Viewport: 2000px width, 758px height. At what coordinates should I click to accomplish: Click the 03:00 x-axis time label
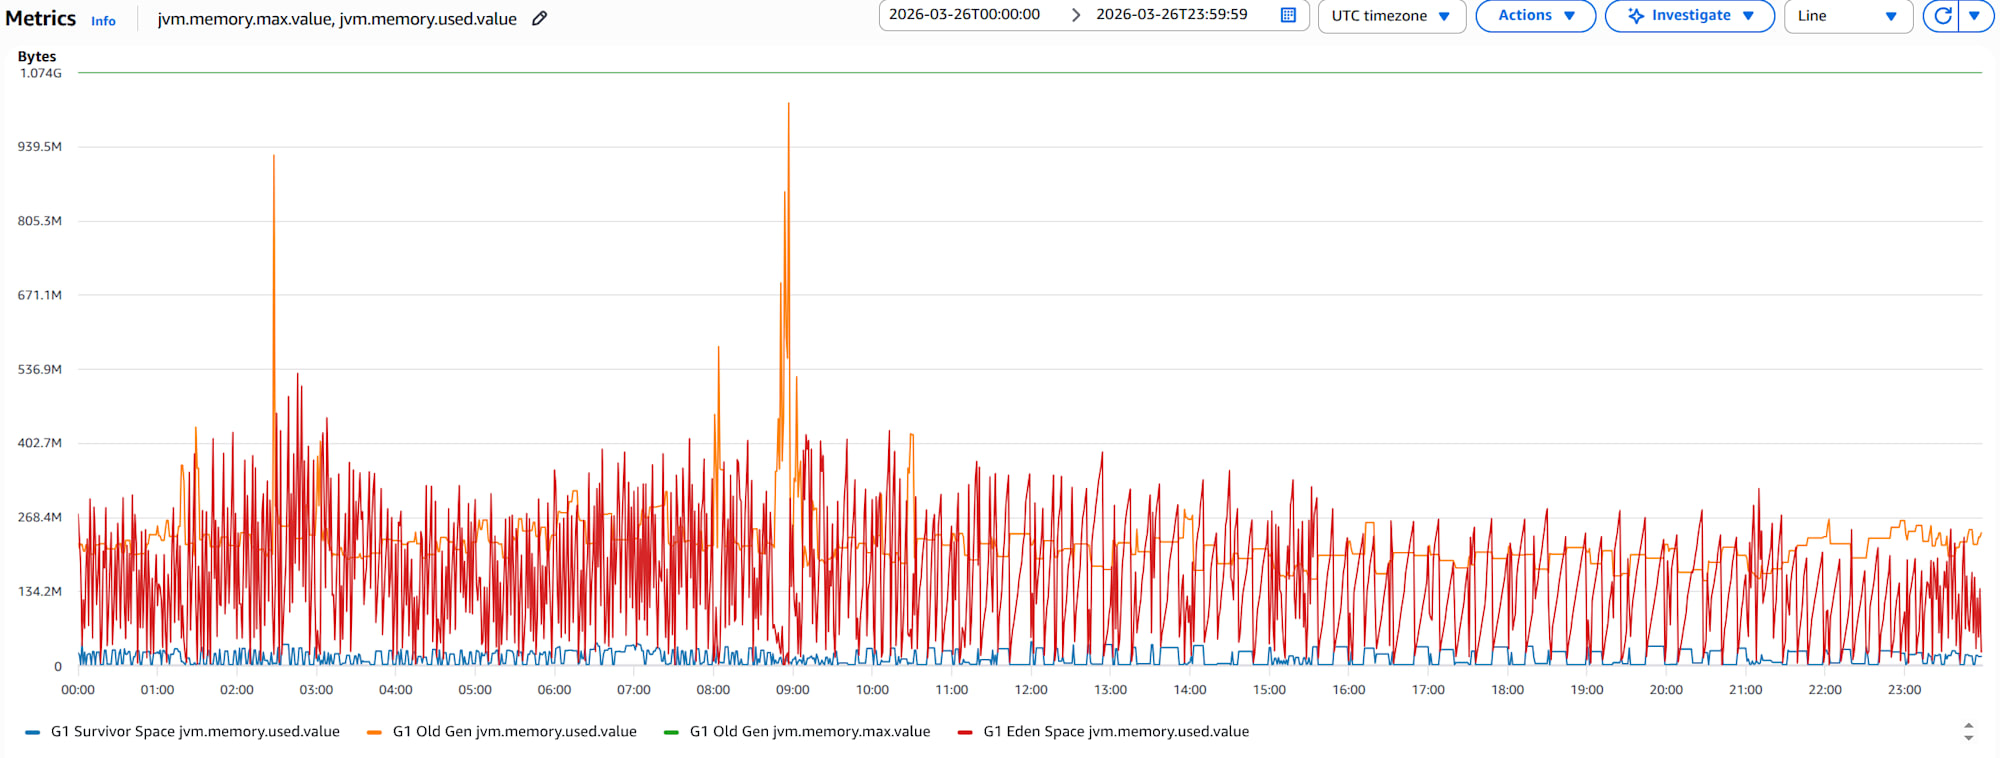[316, 690]
